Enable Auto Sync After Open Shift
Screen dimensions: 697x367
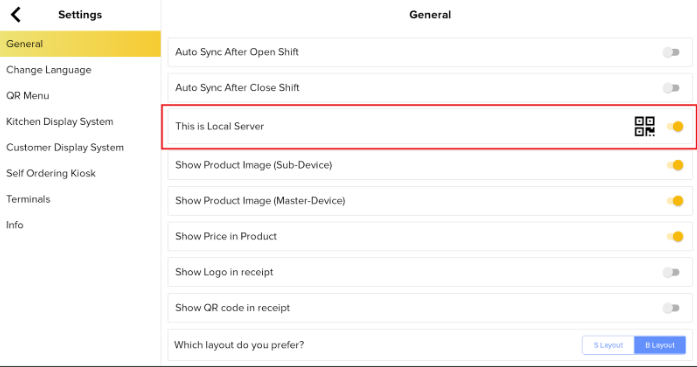pyautogui.click(x=671, y=52)
